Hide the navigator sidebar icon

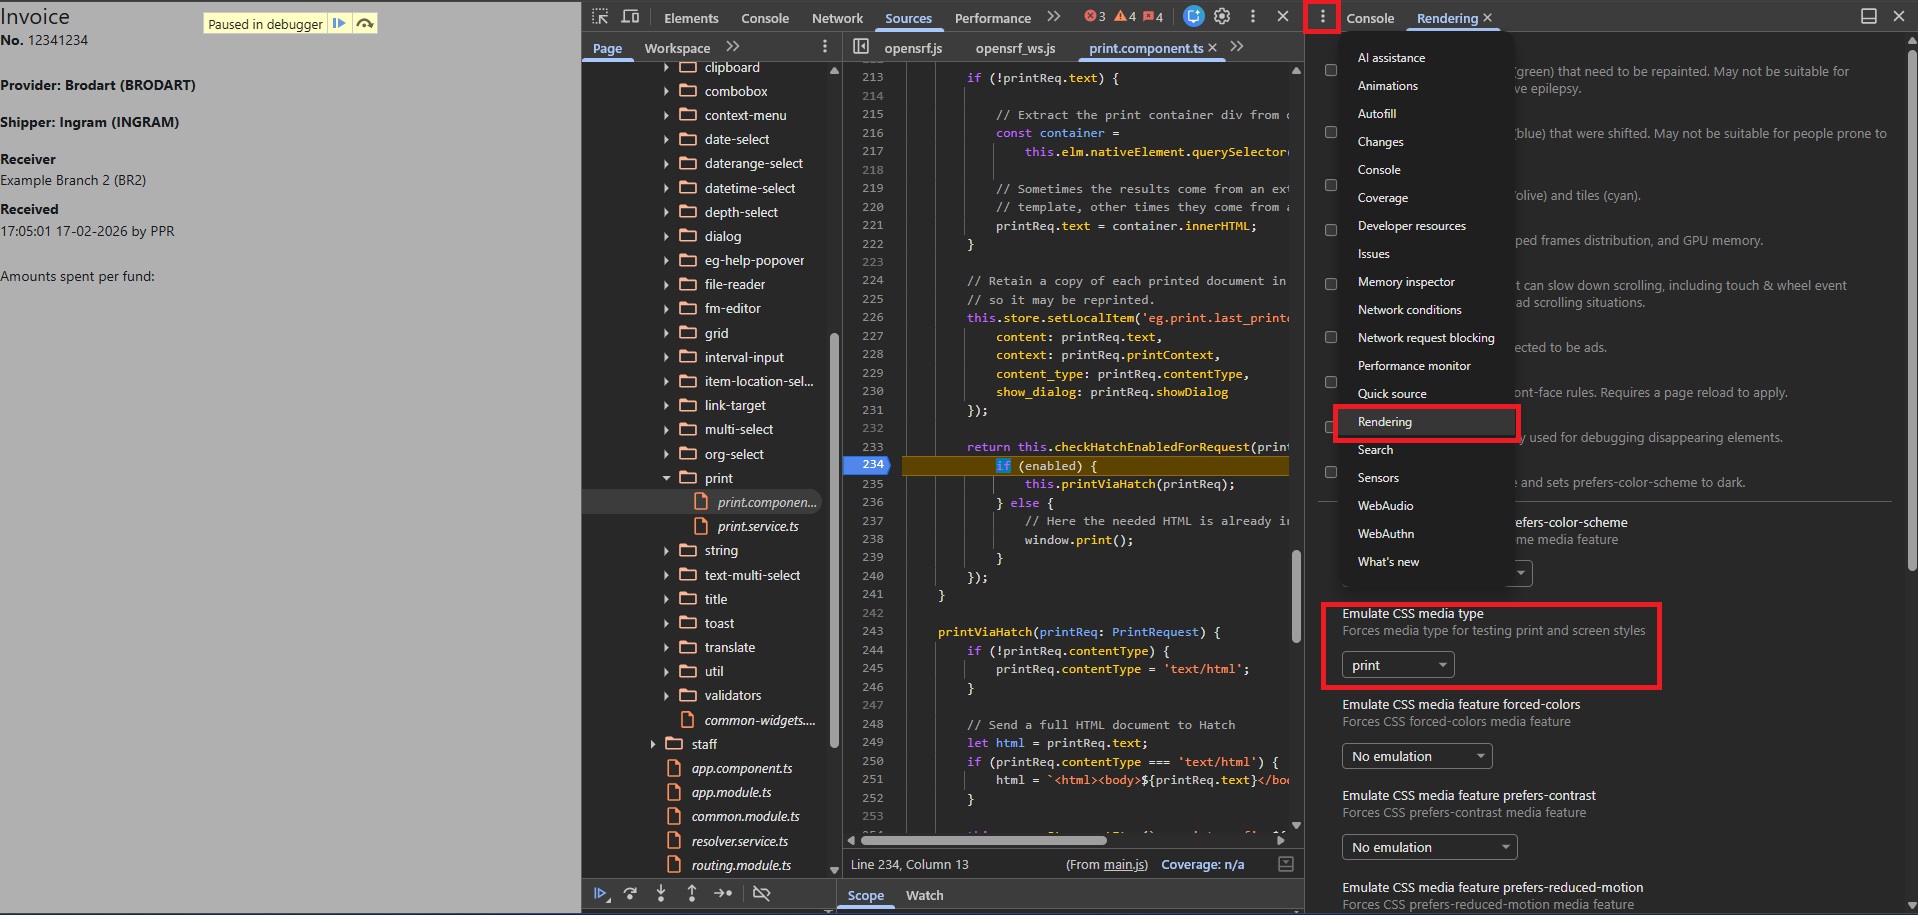[x=860, y=47]
